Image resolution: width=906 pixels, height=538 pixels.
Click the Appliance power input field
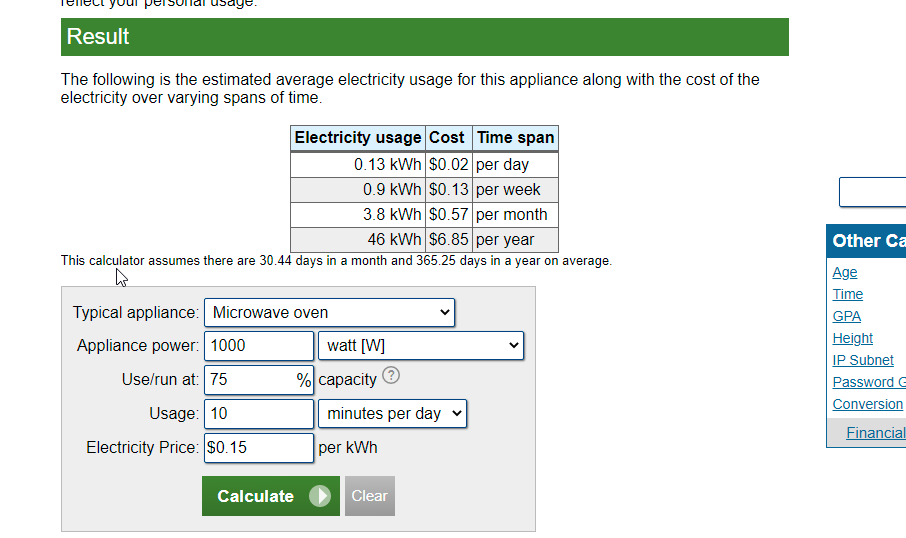pos(259,346)
